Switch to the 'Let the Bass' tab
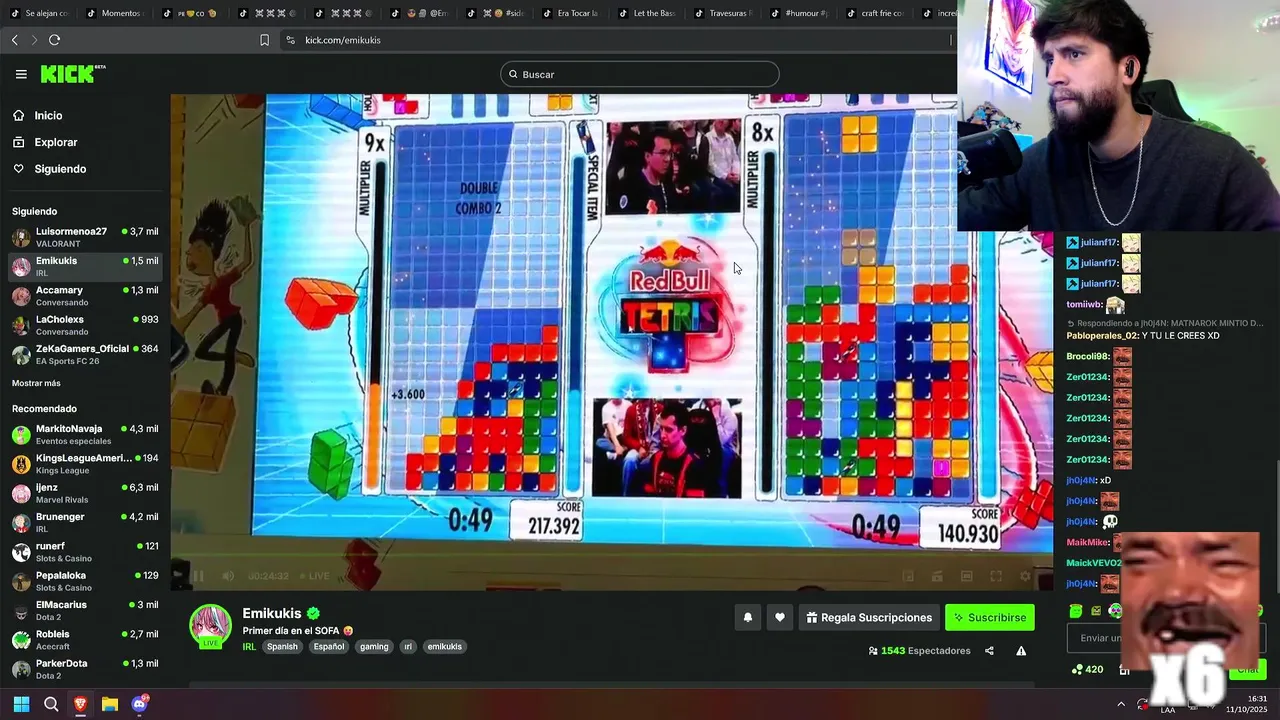This screenshot has width=1280, height=720. point(647,13)
